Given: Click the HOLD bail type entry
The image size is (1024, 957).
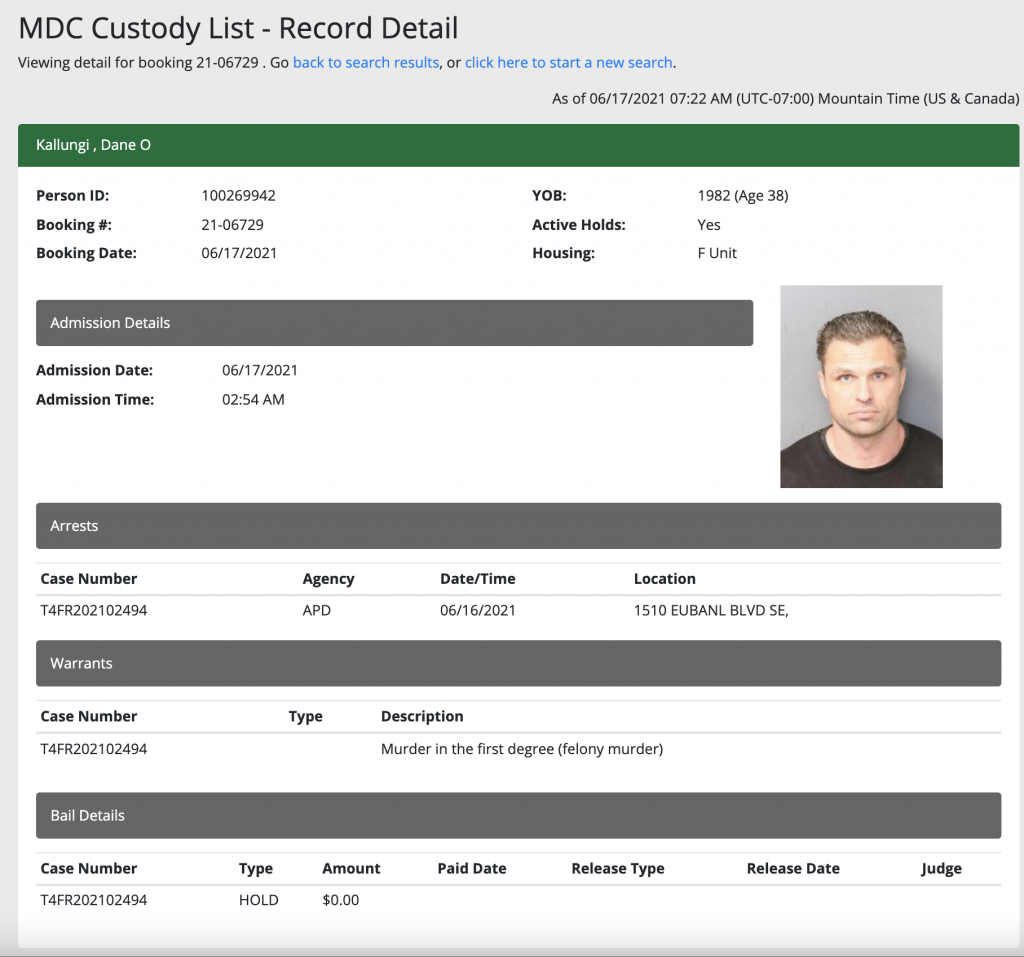Looking at the screenshot, I should click(x=258, y=900).
